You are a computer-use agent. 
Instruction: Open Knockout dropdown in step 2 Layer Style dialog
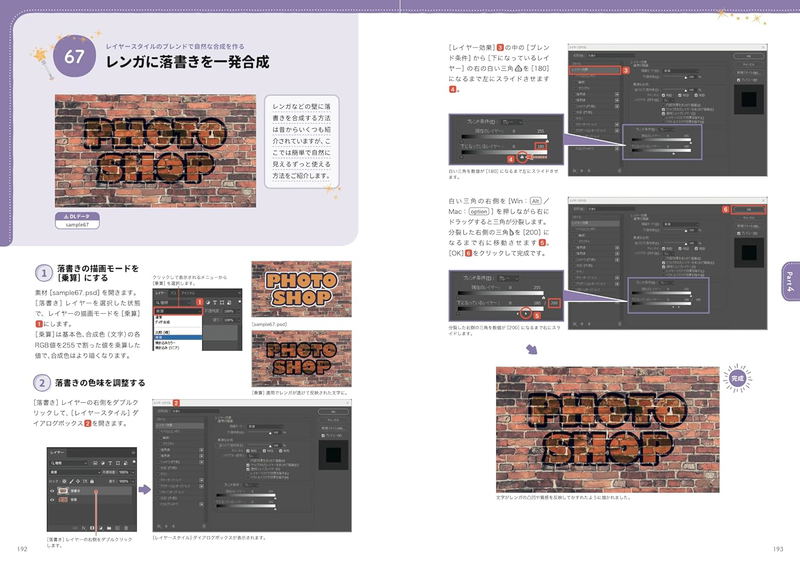point(254,455)
